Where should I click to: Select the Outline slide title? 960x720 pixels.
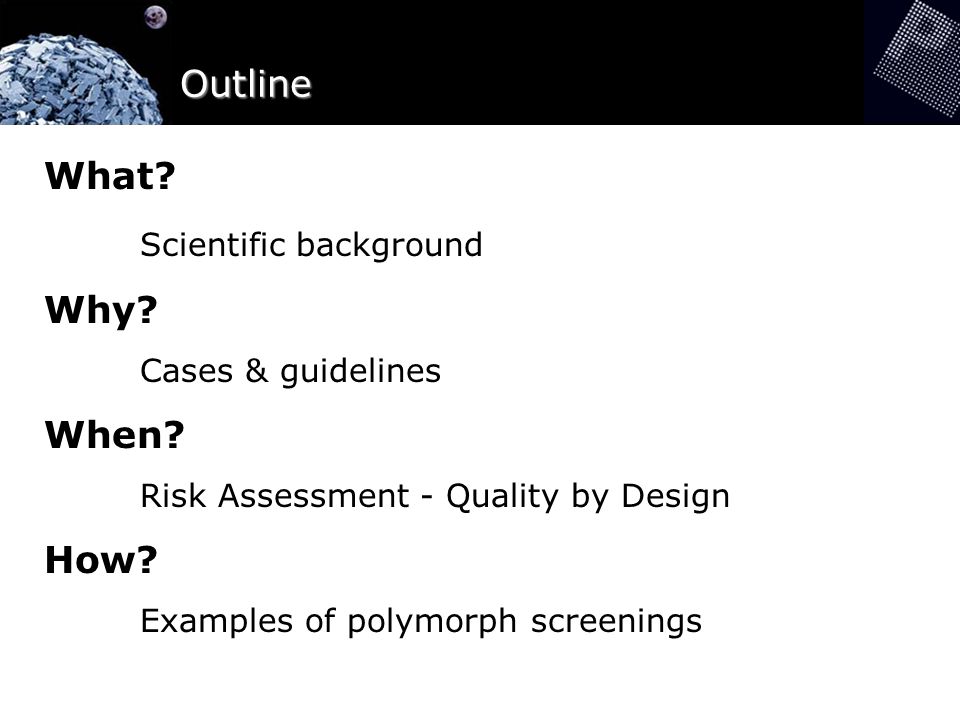point(246,84)
